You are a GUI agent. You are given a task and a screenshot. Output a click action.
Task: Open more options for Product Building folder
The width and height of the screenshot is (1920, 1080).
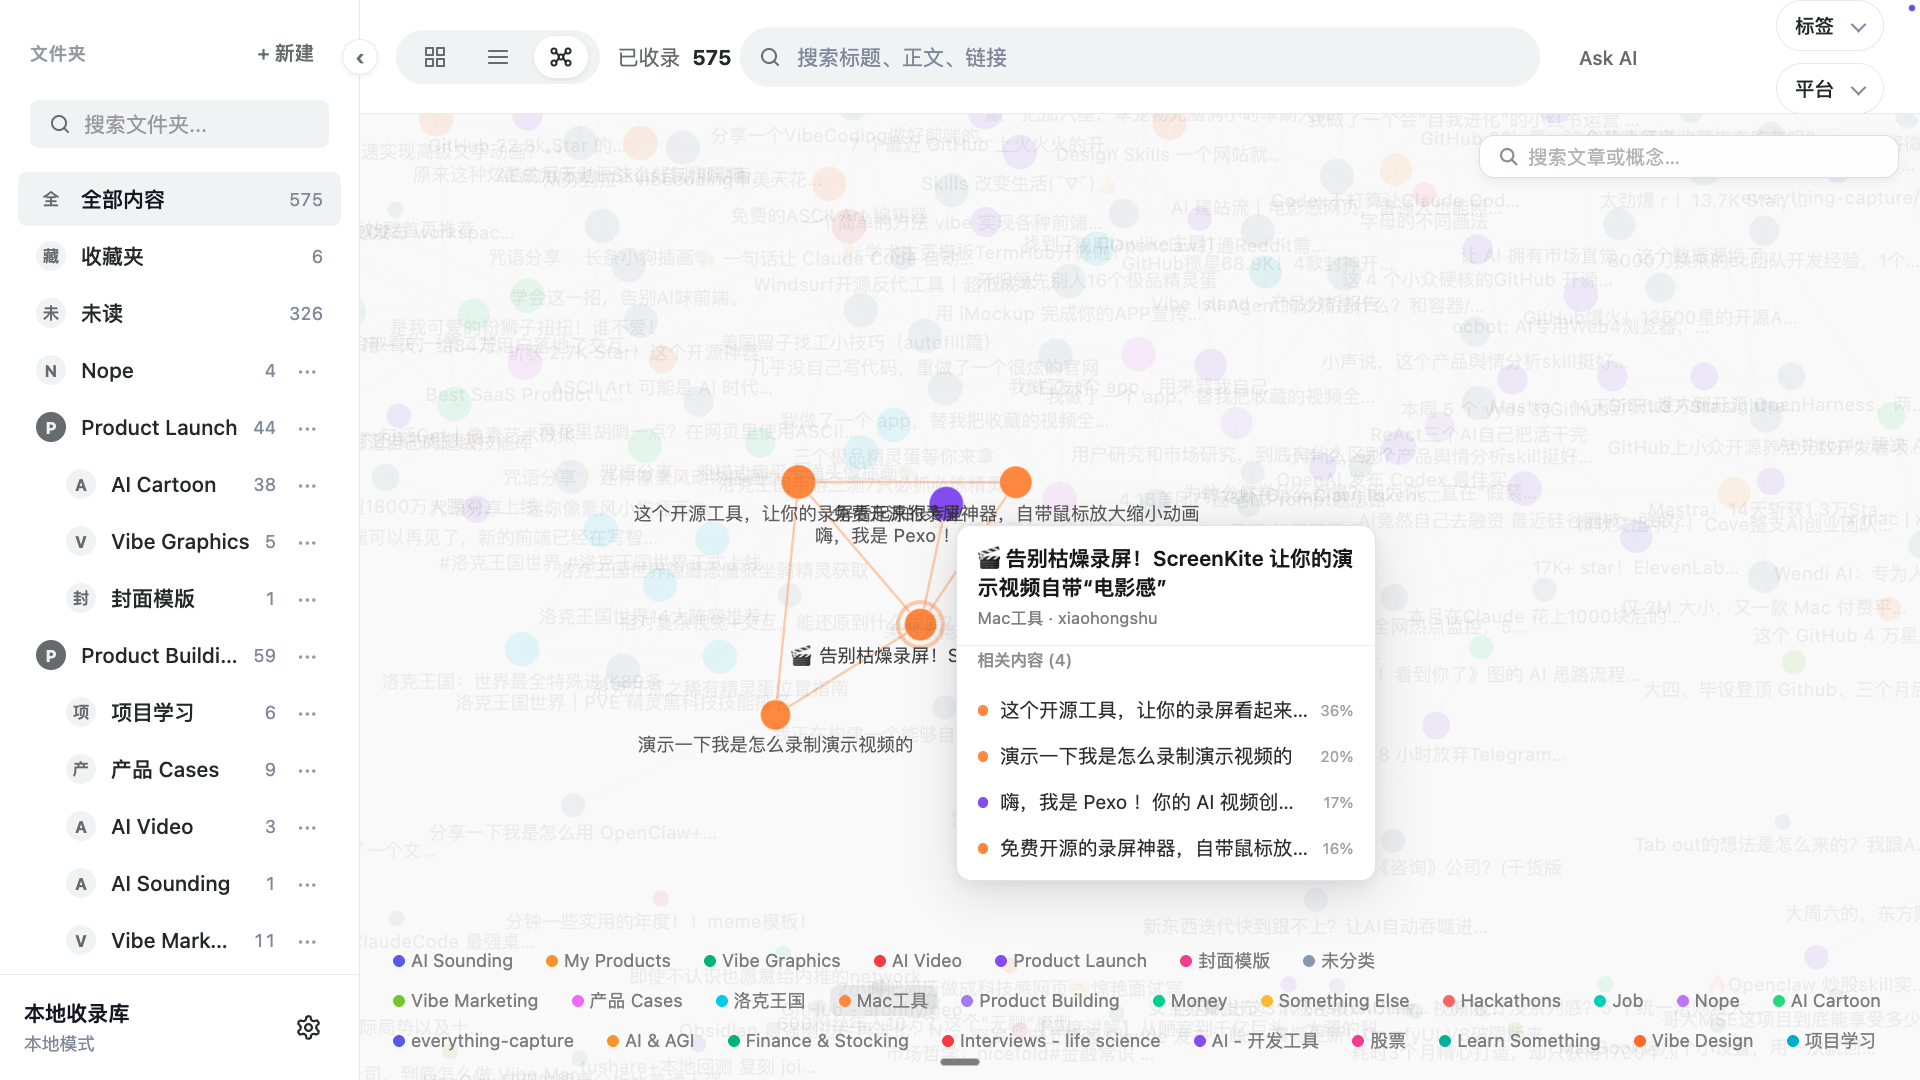(x=307, y=656)
